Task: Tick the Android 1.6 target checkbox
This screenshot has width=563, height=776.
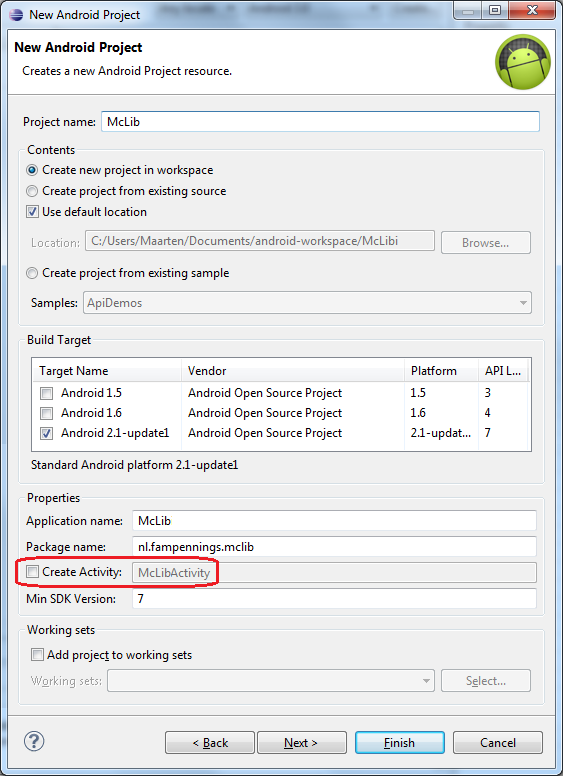Action: pyautogui.click(x=47, y=413)
